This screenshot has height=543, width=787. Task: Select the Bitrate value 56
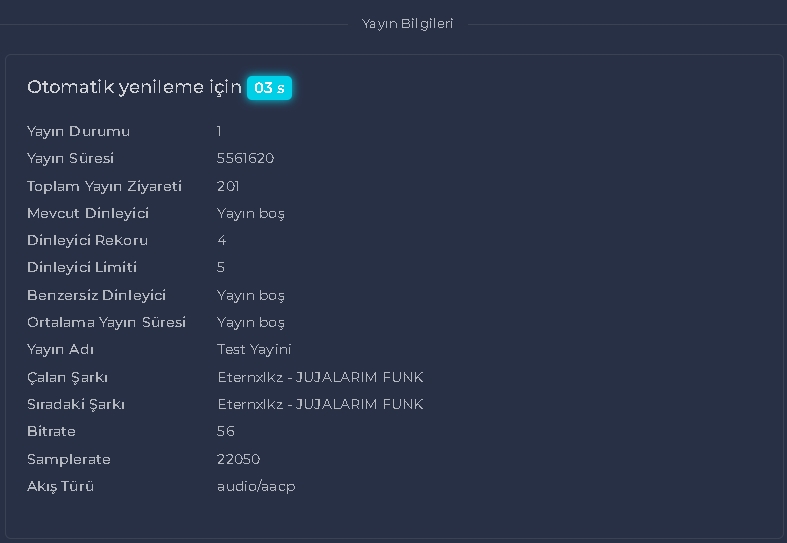pyautogui.click(x=226, y=432)
